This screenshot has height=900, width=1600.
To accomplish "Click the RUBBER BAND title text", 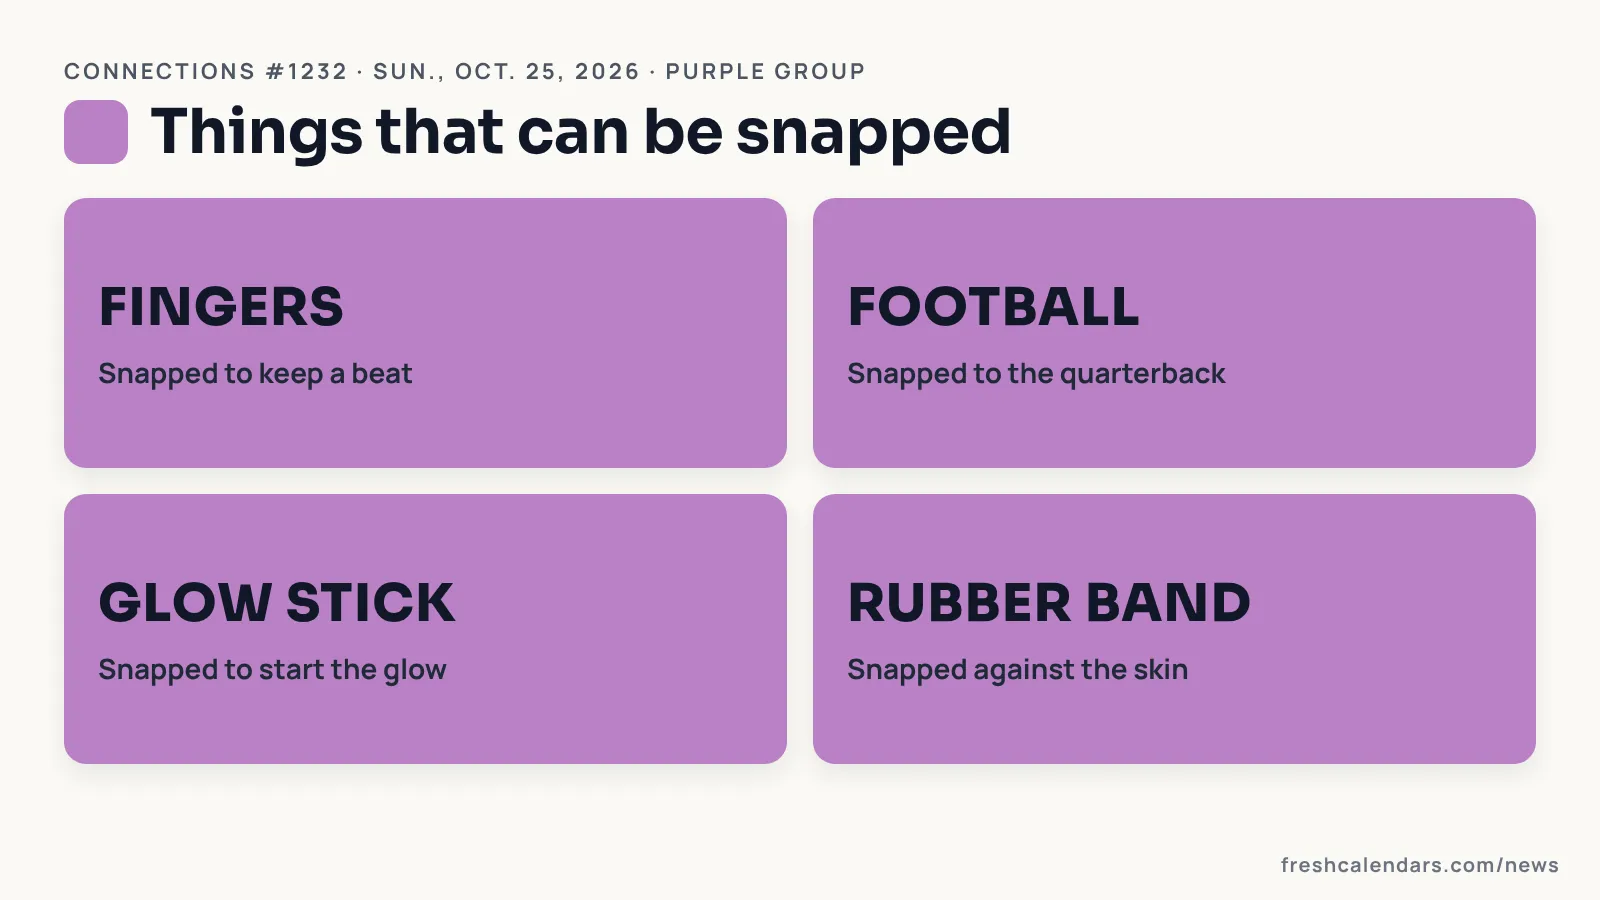I will 1049,602.
